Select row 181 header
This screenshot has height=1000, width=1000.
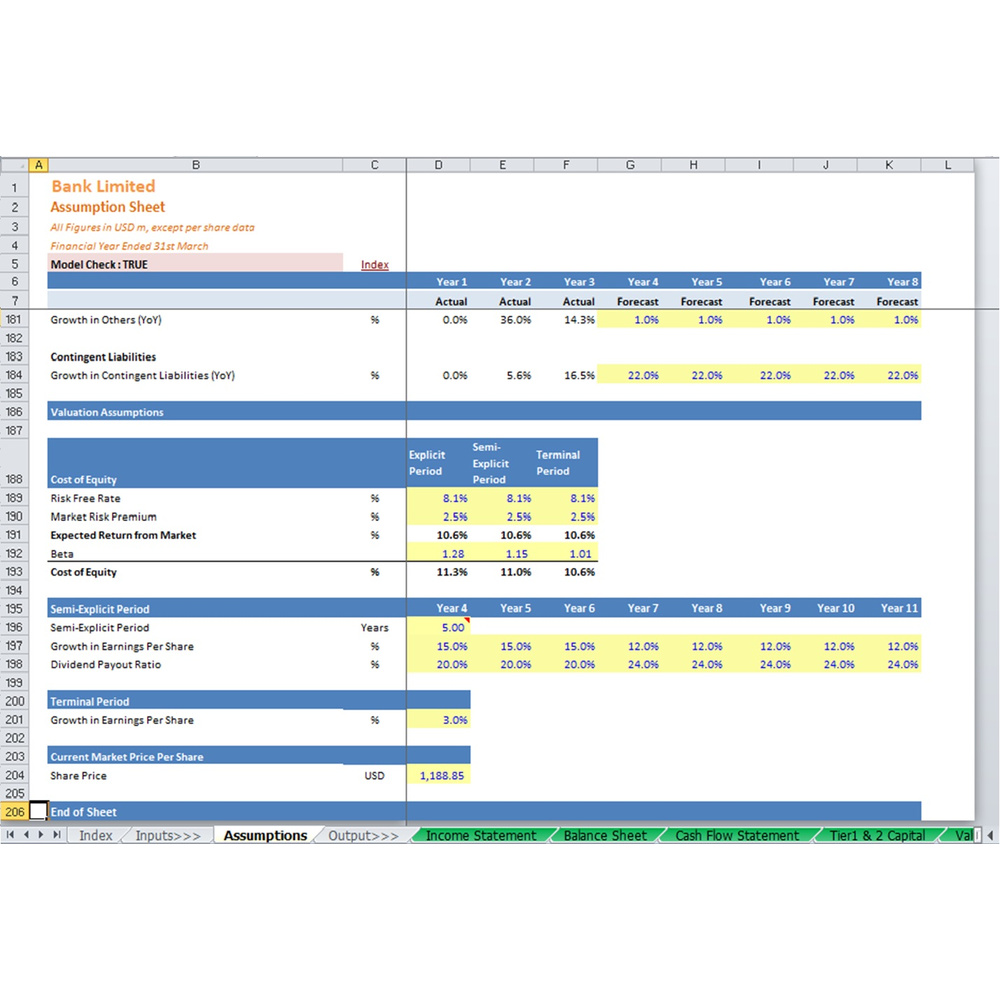point(14,320)
